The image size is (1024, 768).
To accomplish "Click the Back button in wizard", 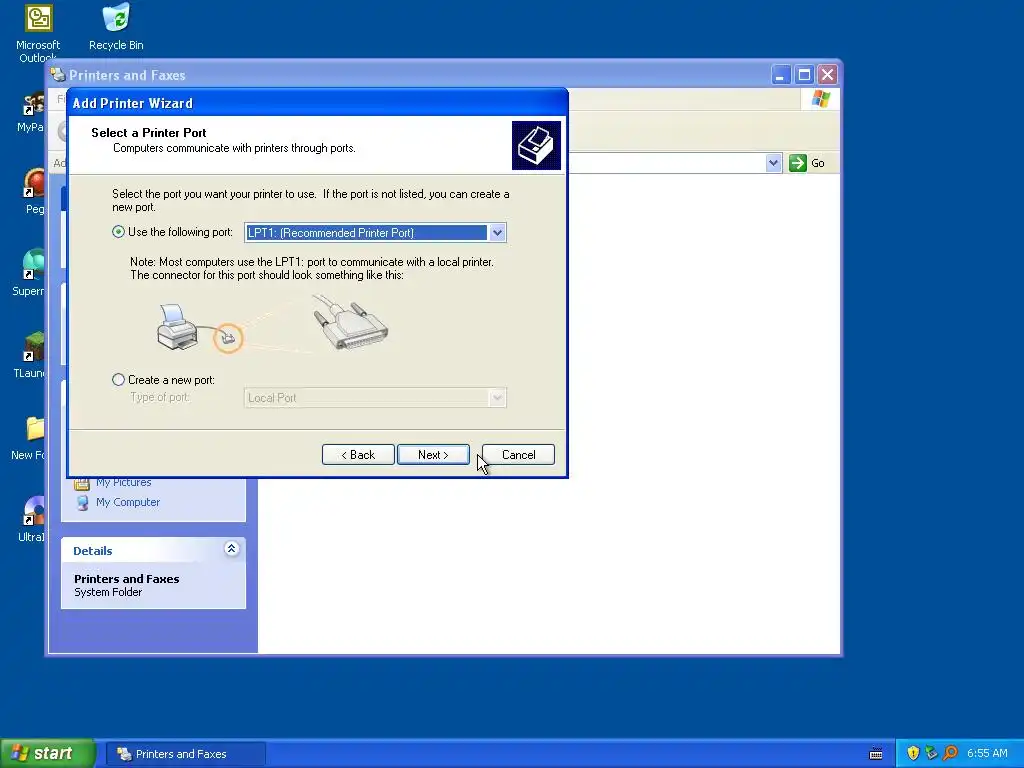I will (358, 455).
